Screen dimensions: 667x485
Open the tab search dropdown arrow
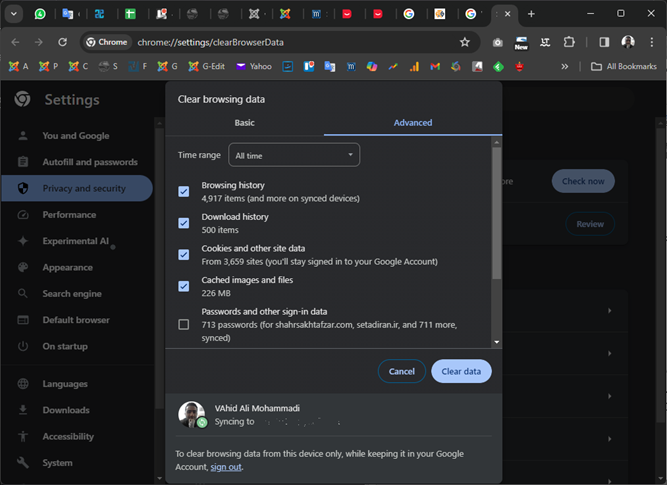(14, 14)
